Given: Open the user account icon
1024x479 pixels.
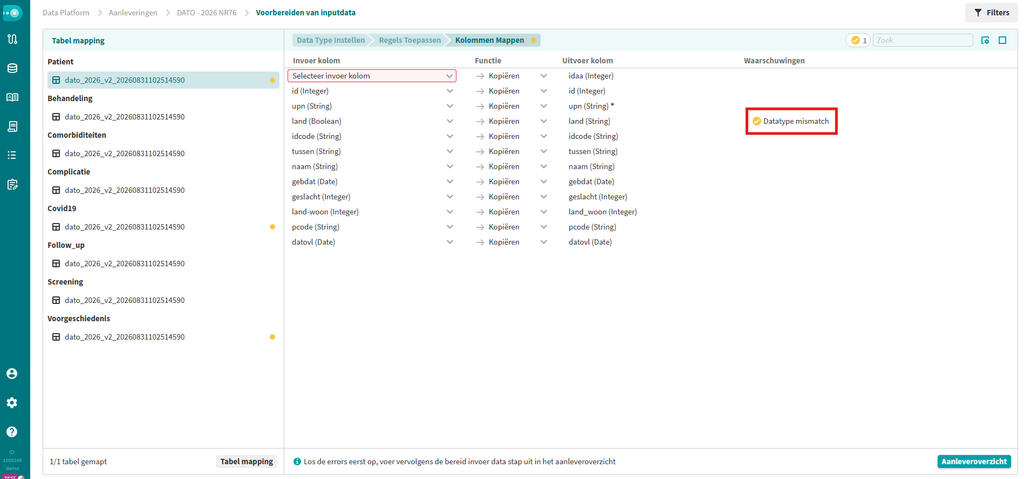Looking at the screenshot, I should coord(12,374).
